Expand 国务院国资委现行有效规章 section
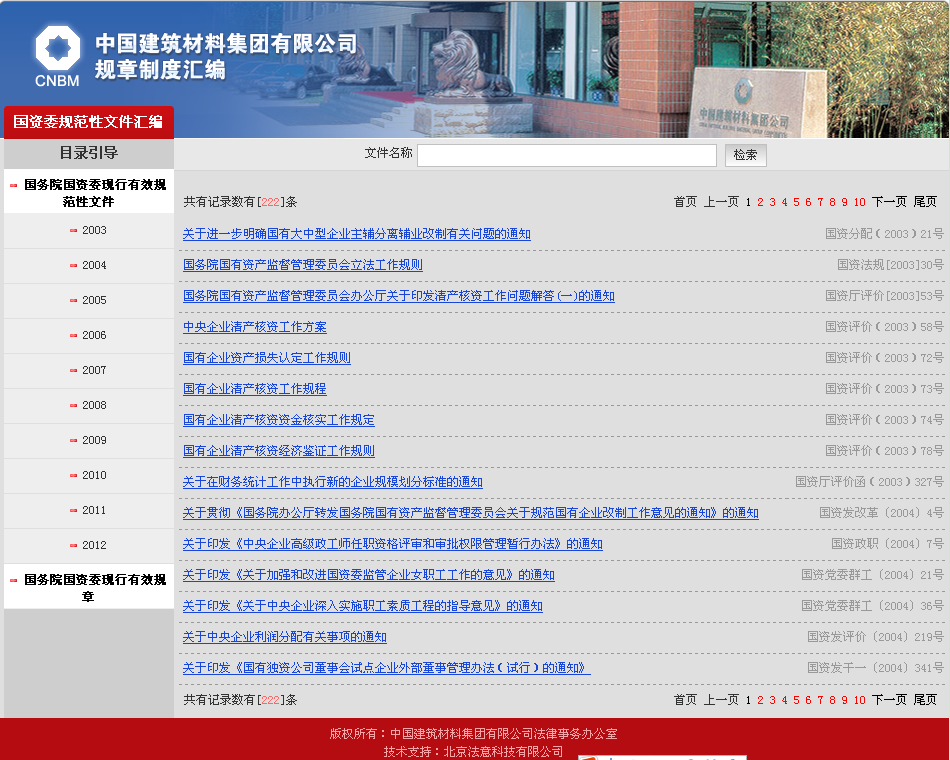950x760 pixels. point(88,587)
